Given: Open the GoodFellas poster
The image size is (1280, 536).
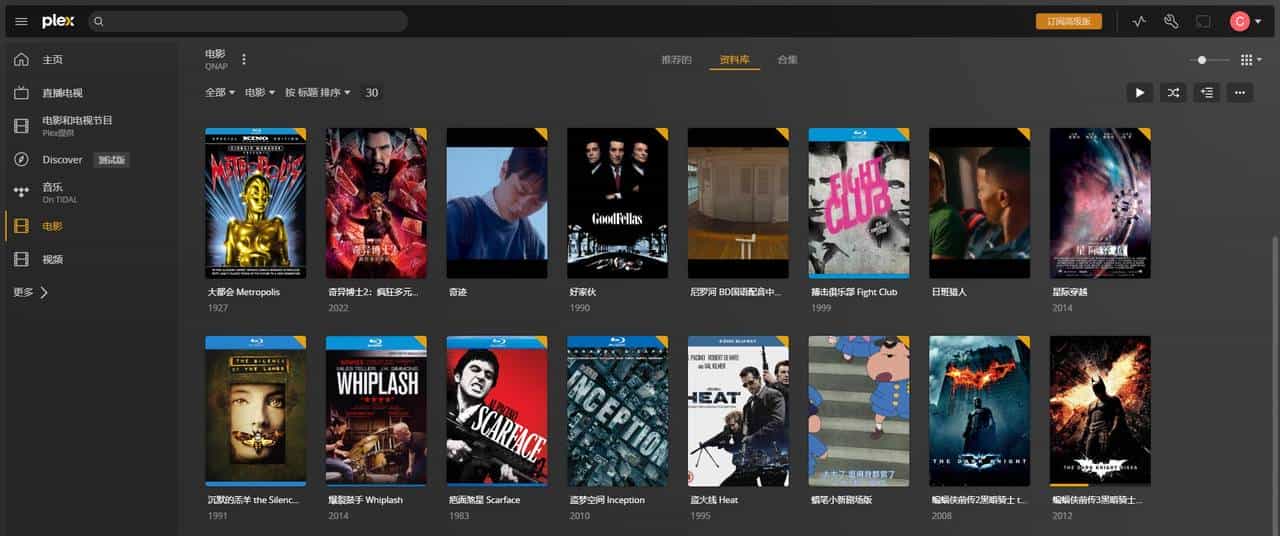Looking at the screenshot, I should click(x=617, y=203).
